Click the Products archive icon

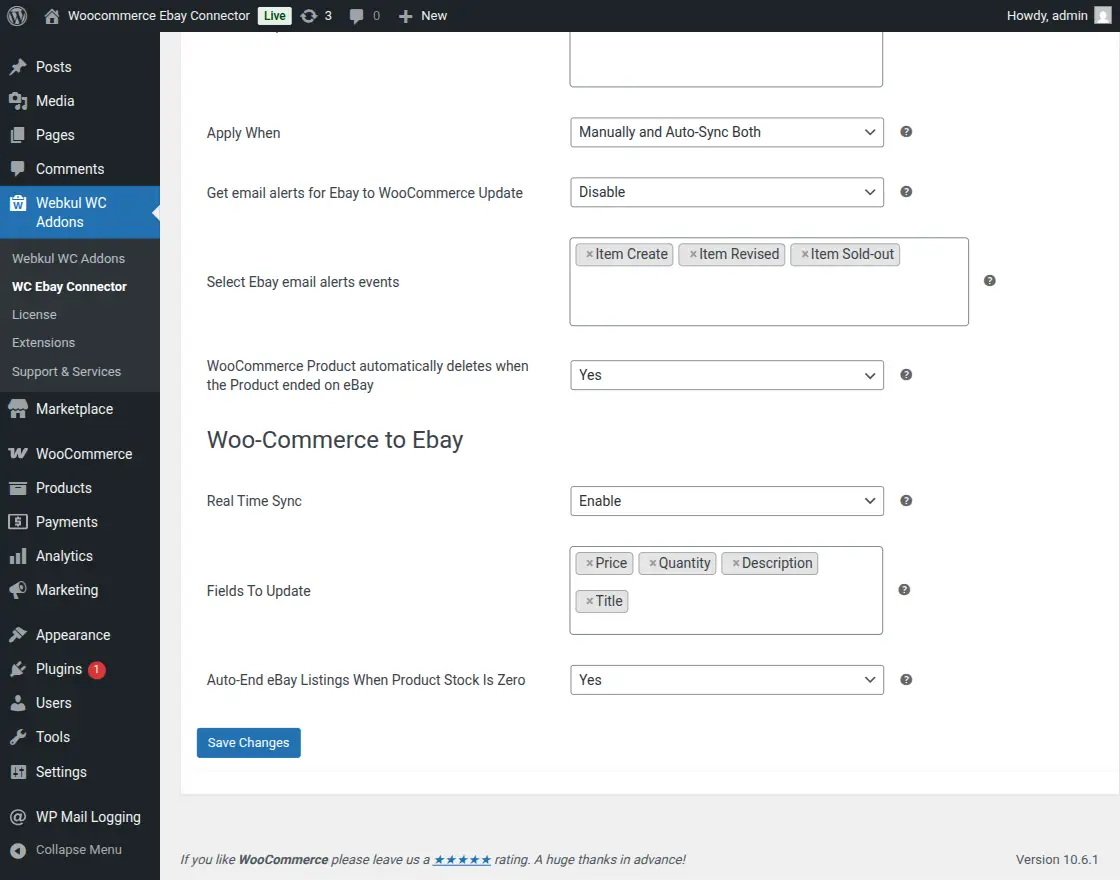pyautogui.click(x=18, y=488)
